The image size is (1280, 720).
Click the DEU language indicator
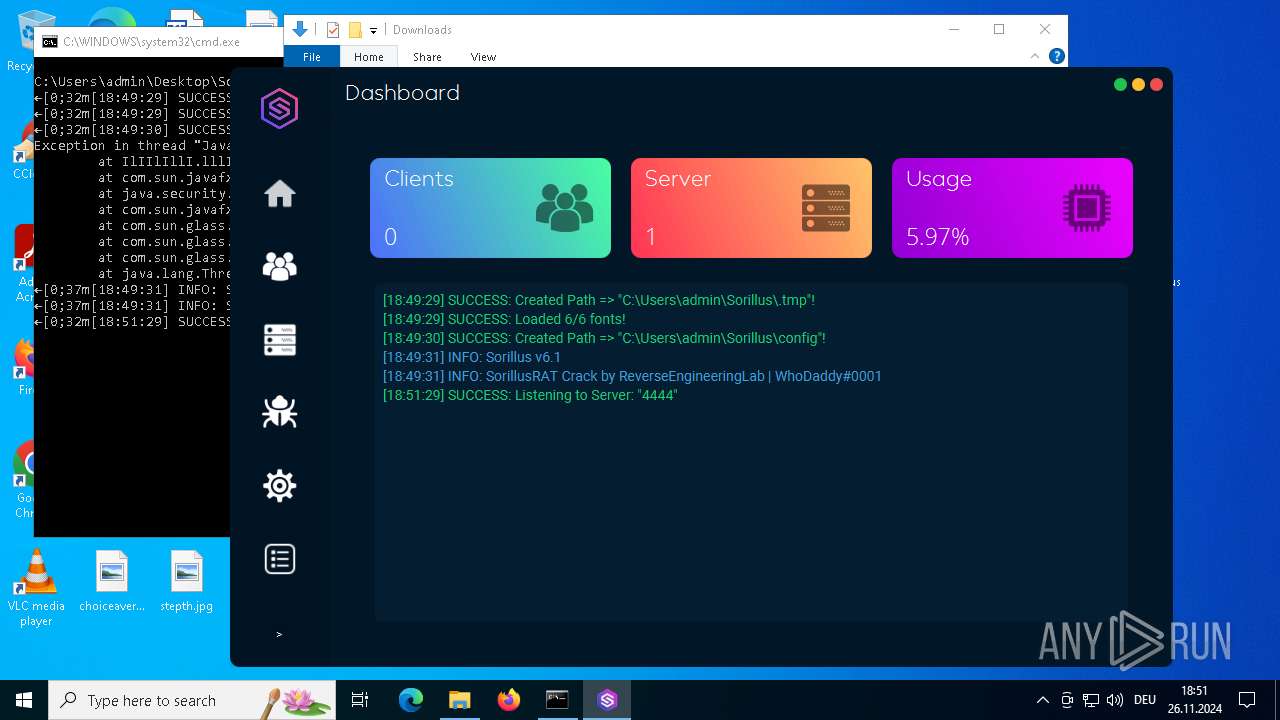click(x=1145, y=700)
